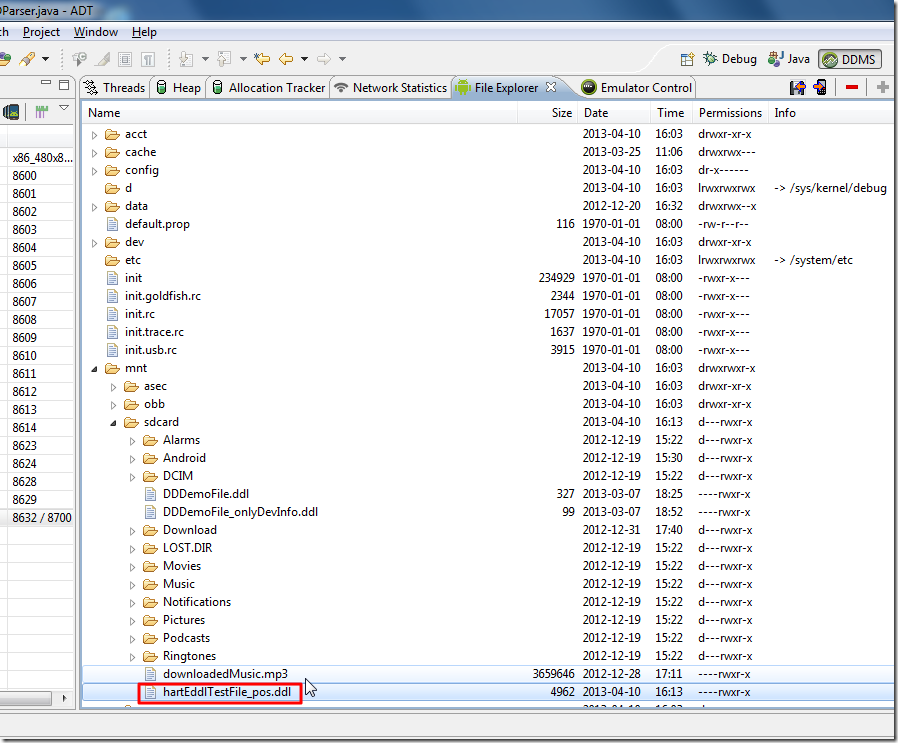Switch to the Debug perspective
898x743 pixels.
click(x=730, y=59)
